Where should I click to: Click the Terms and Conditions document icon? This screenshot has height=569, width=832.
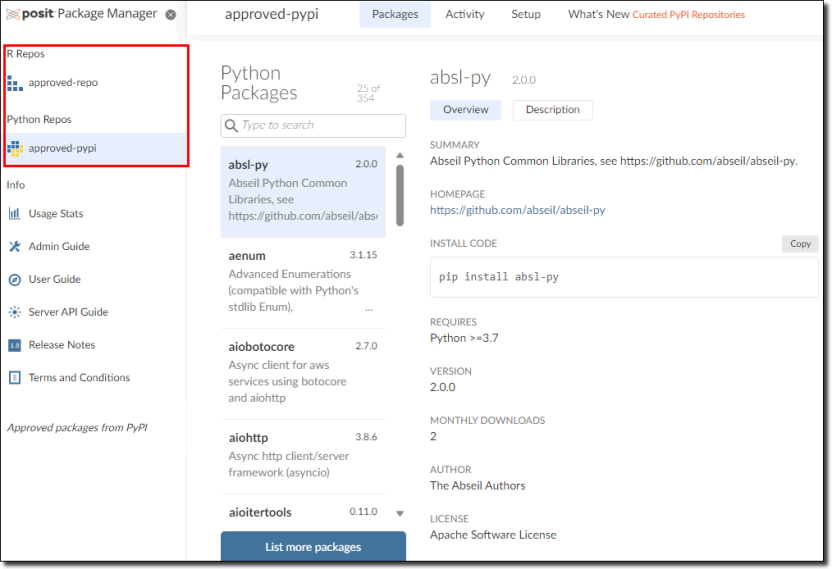(x=14, y=378)
